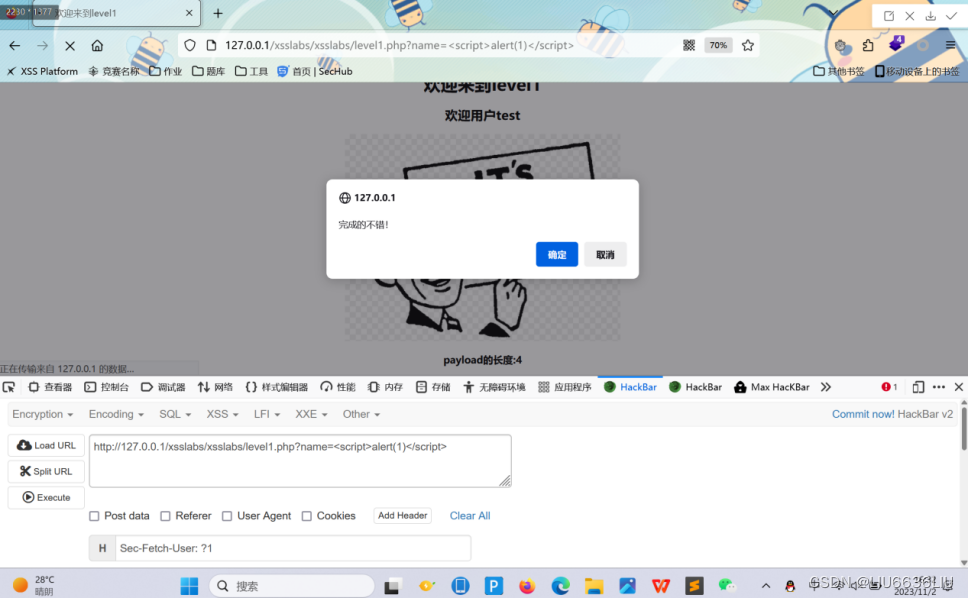
Task: Click the Commit now! link
Action: point(862,414)
